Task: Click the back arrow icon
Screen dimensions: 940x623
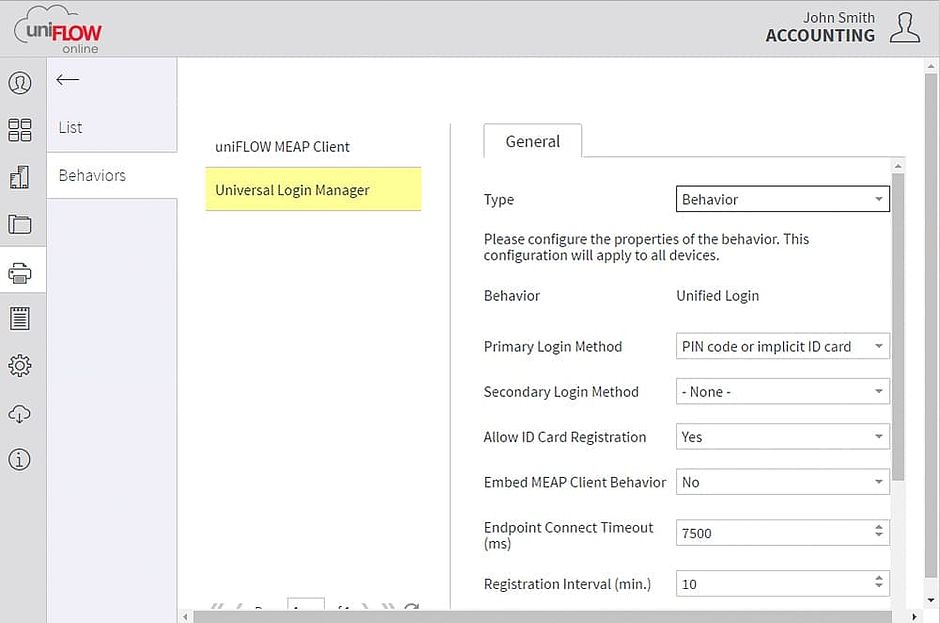Action: [x=67, y=79]
